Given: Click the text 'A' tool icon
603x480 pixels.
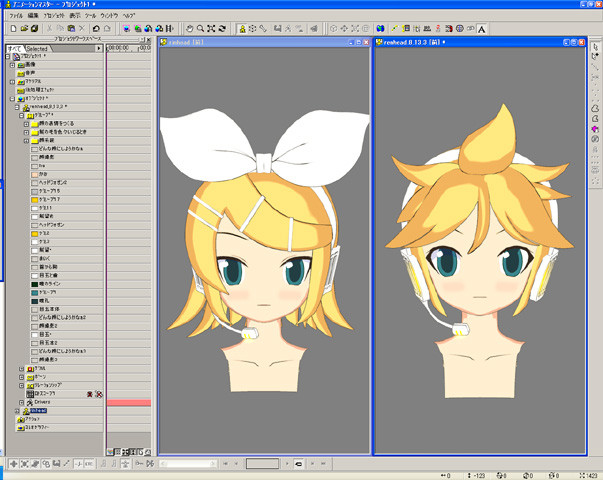Looking at the screenshot, I should click(481, 29).
